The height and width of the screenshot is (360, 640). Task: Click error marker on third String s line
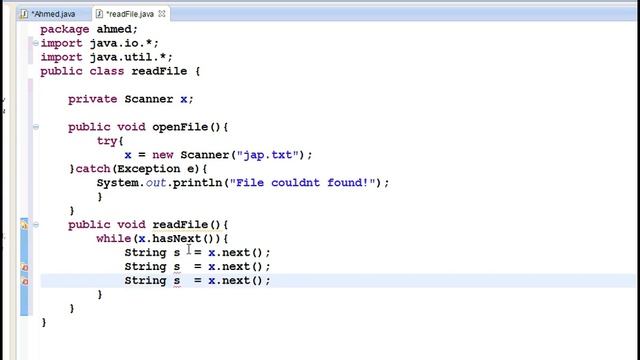coord(24,281)
